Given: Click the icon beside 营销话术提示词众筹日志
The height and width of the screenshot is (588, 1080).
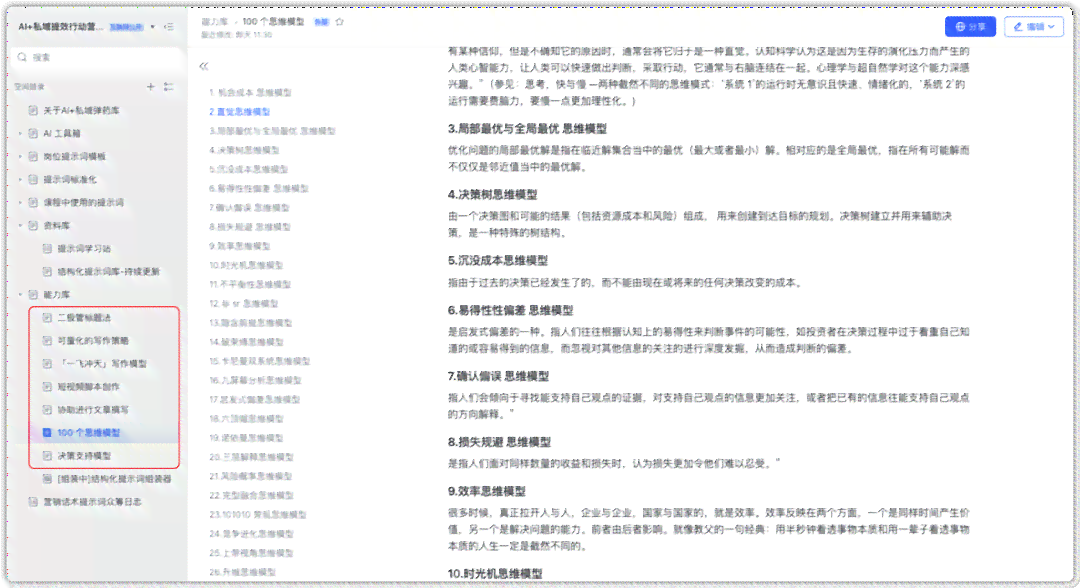Looking at the screenshot, I should pos(33,502).
